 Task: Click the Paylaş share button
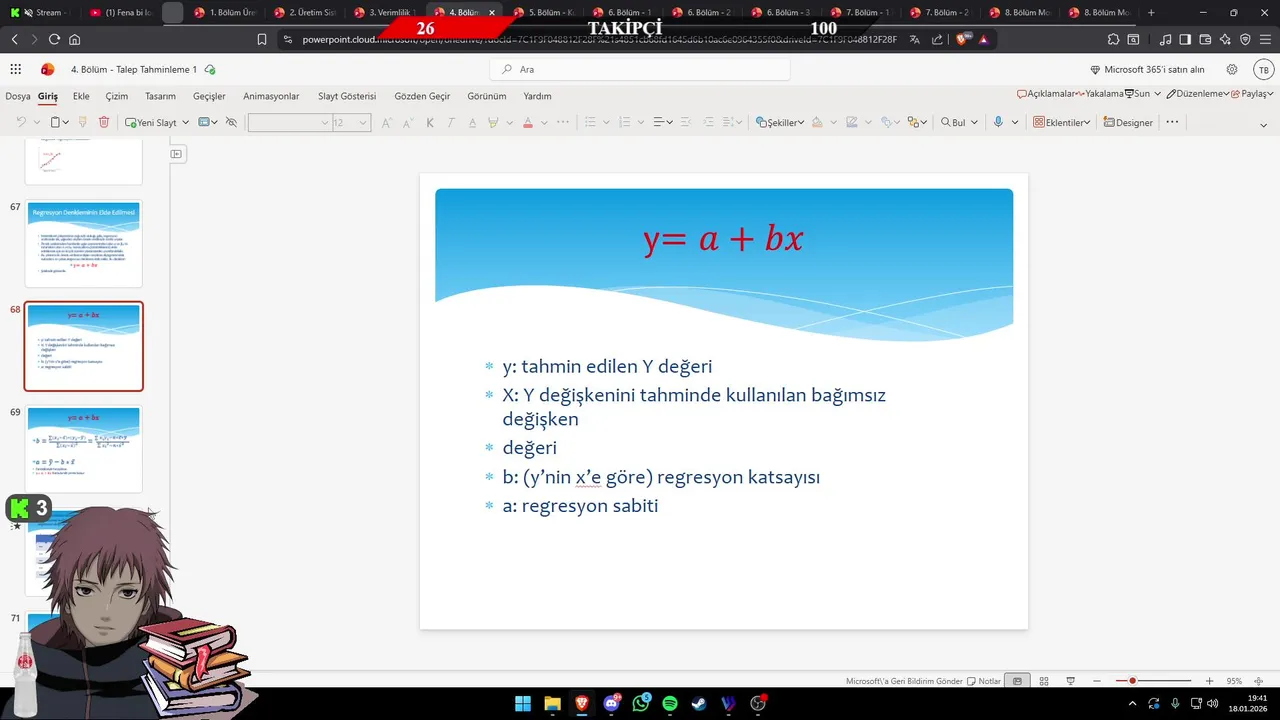(1251, 93)
